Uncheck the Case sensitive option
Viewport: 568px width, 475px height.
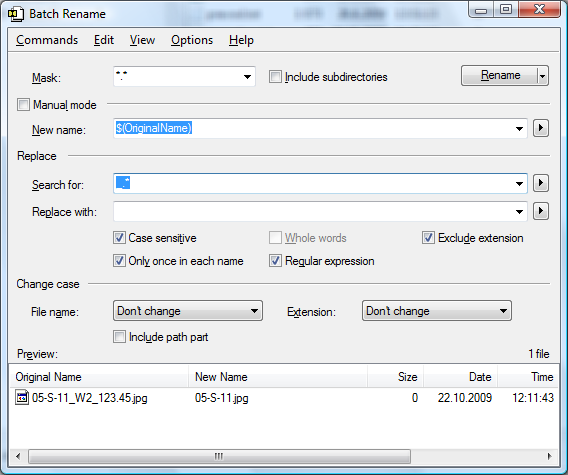pos(119,238)
